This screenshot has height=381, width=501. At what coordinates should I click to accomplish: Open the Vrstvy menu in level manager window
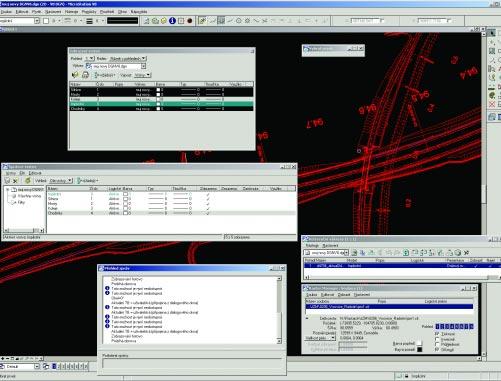pos(11,173)
